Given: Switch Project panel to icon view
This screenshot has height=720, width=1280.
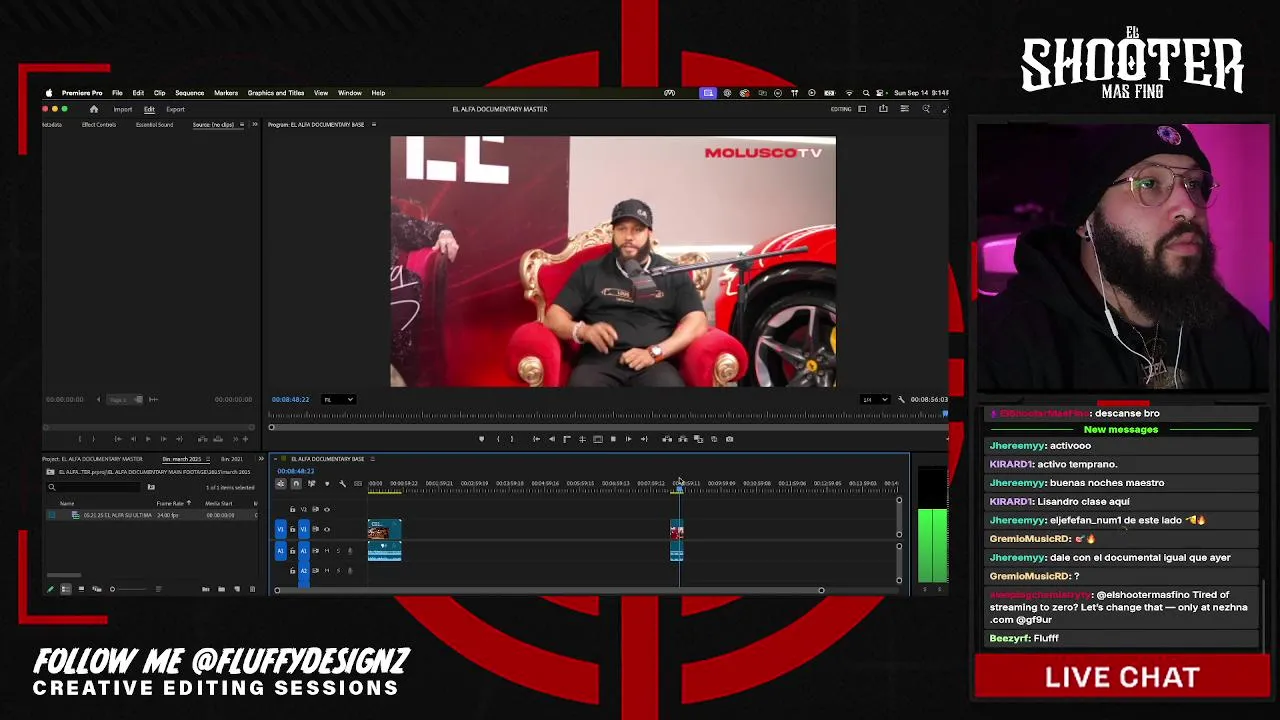Looking at the screenshot, I should (81, 589).
